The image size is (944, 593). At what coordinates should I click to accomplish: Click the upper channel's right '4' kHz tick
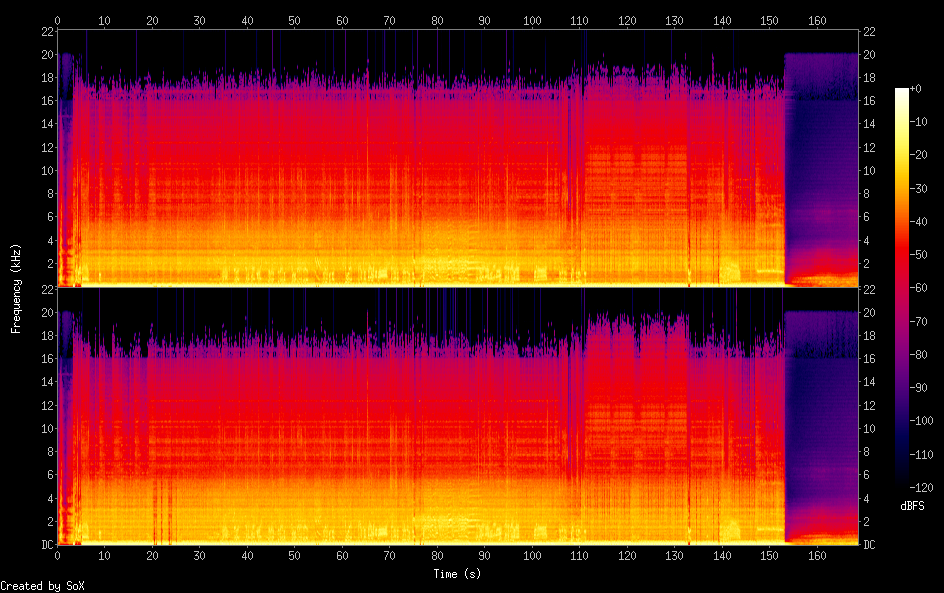(866, 240)
